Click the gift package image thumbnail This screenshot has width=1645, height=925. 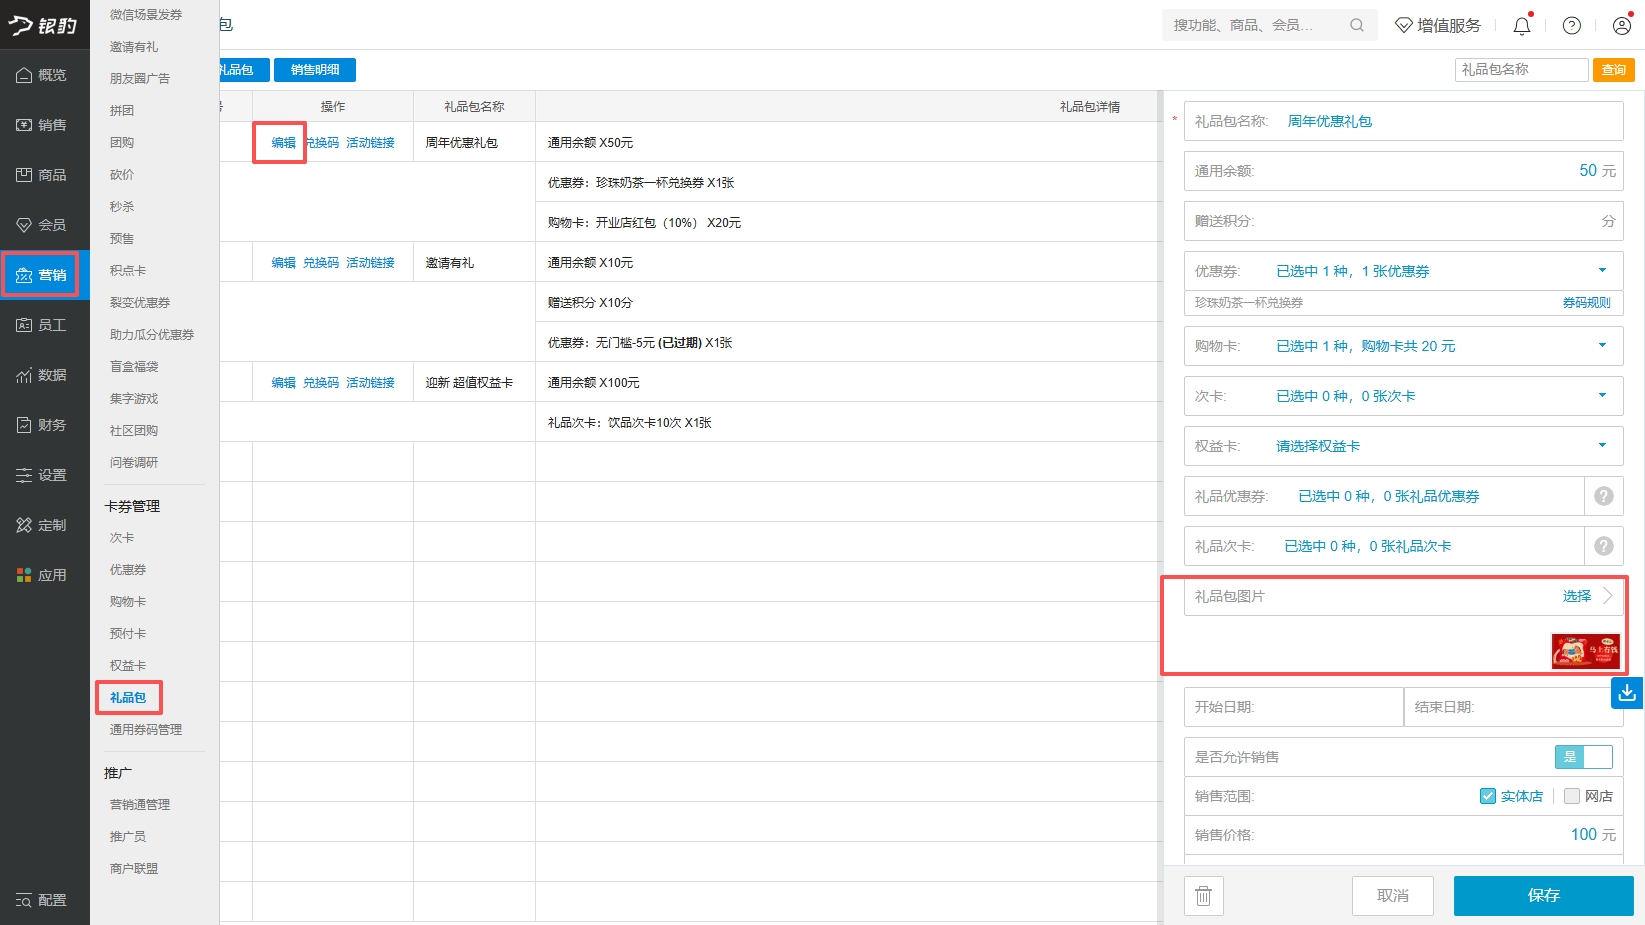tap(1585, 651)
